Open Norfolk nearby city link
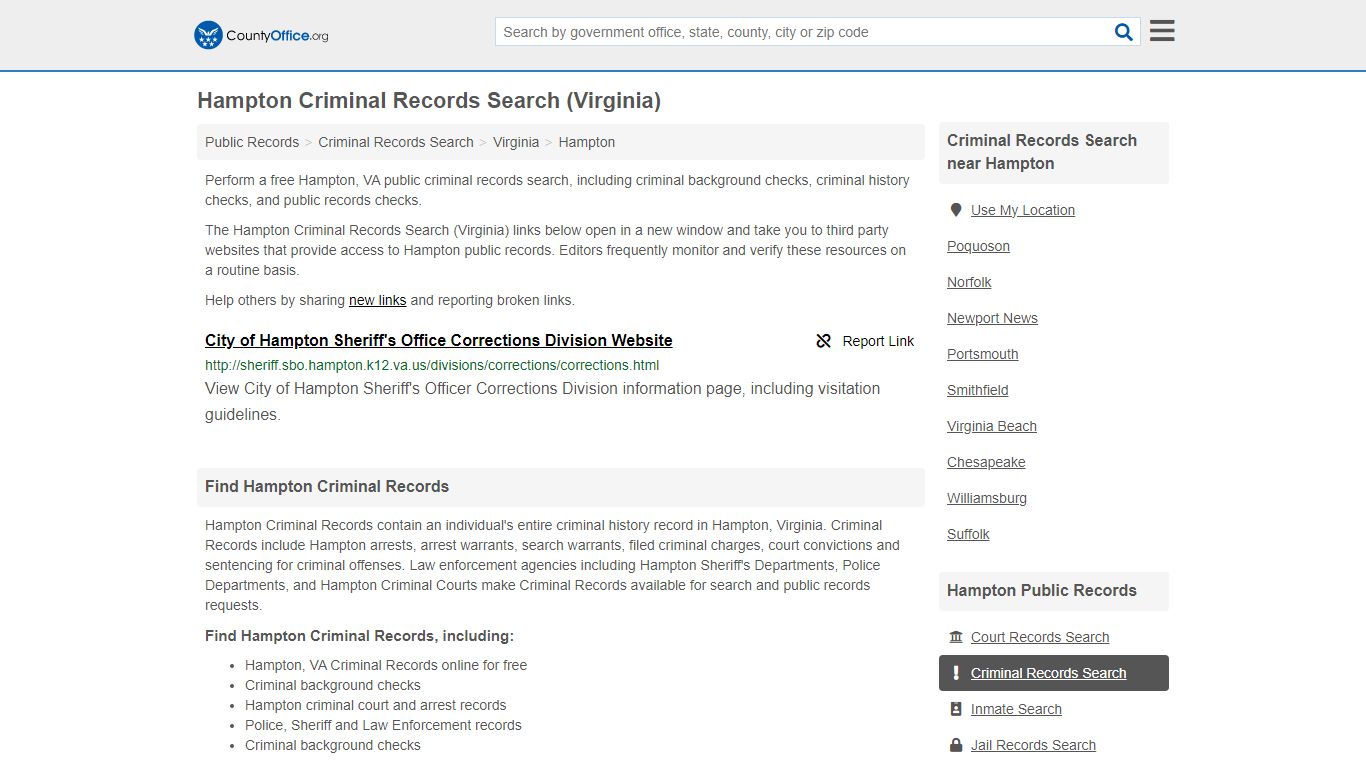Image resolution: width=1366 pixels, height=768 pixels. [969, 282]
